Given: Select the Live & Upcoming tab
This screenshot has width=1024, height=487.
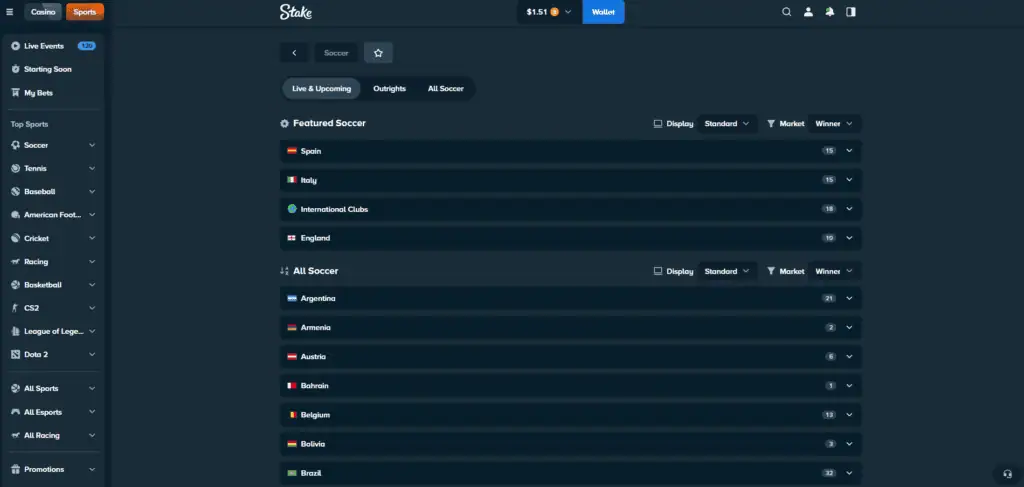Looking at the screenshot, I should pos(321,88).
